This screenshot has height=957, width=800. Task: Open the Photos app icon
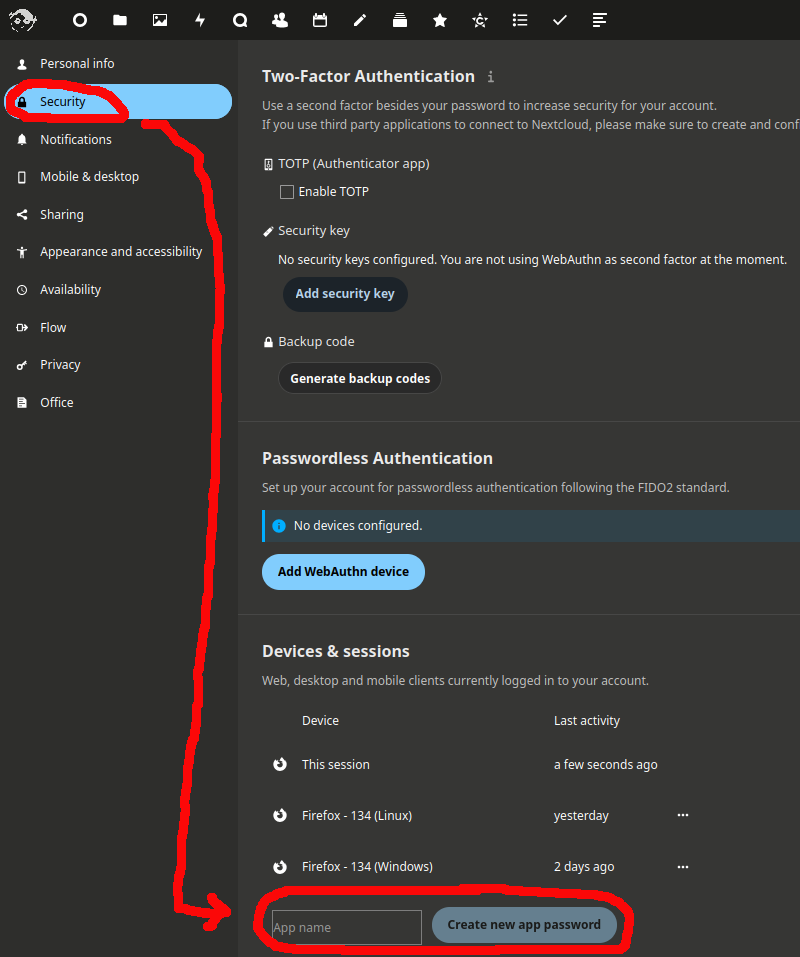click(160, 20)
